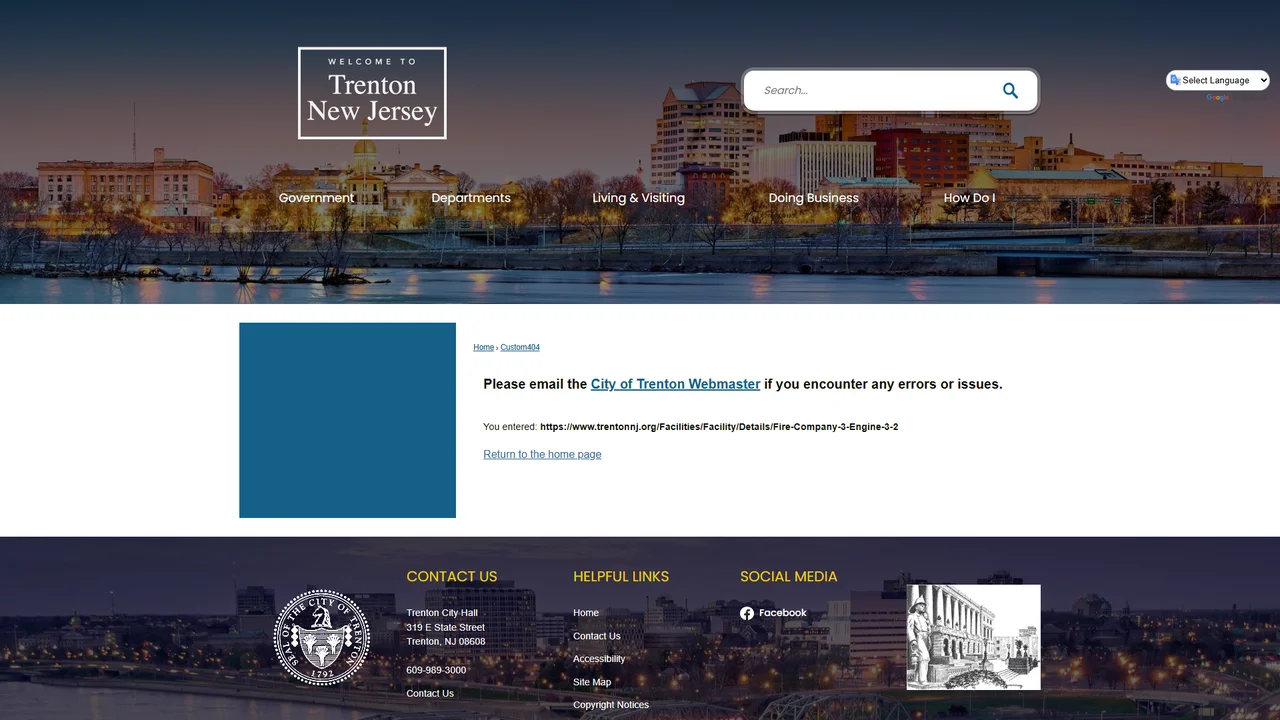1280x720 pixels.
Task: Click the Trenton City Hall text
Action: [x=442, y=613]
